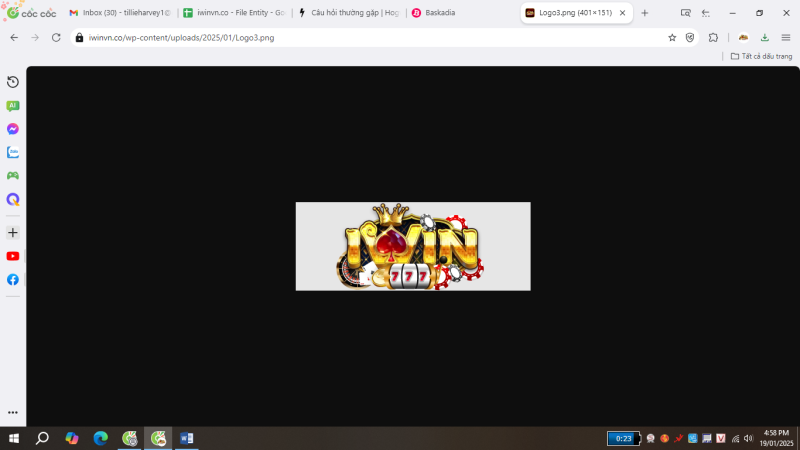Open Zalo from the sidebar

pos(13,153)
